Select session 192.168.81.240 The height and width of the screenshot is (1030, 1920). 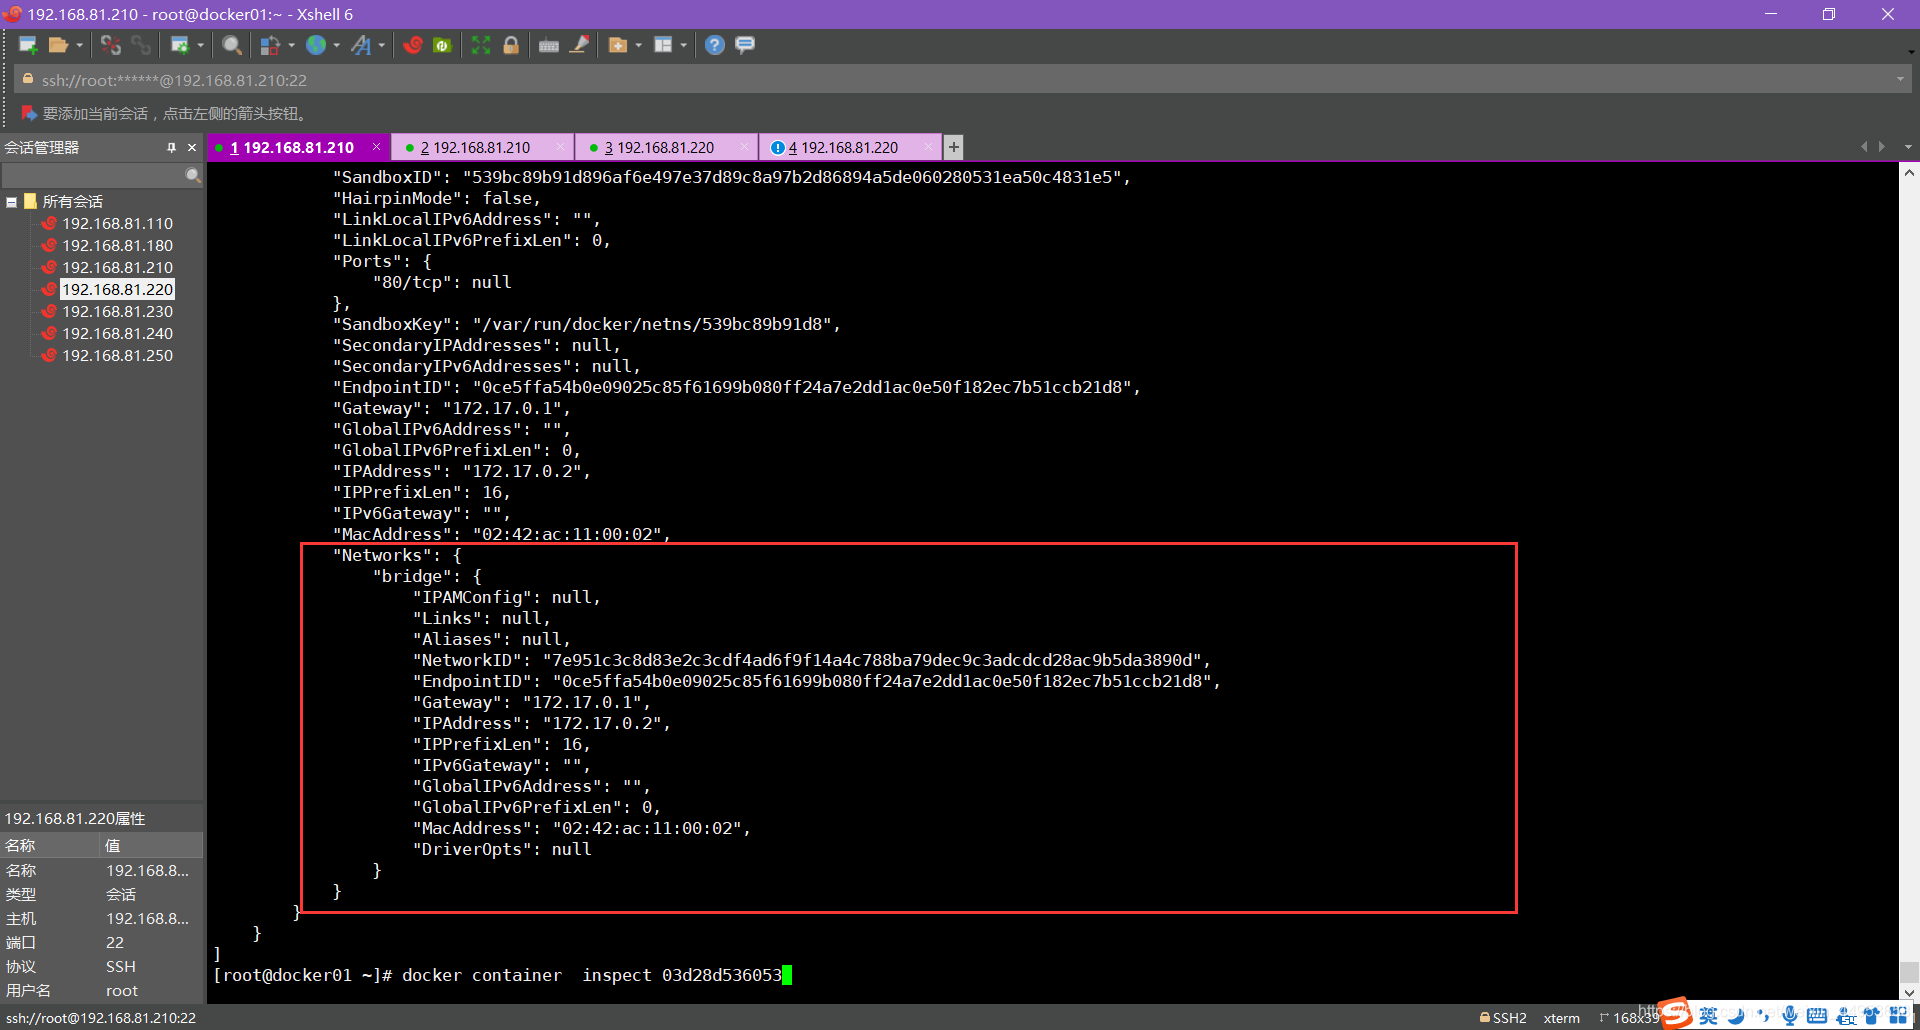(x=117, y=333)
